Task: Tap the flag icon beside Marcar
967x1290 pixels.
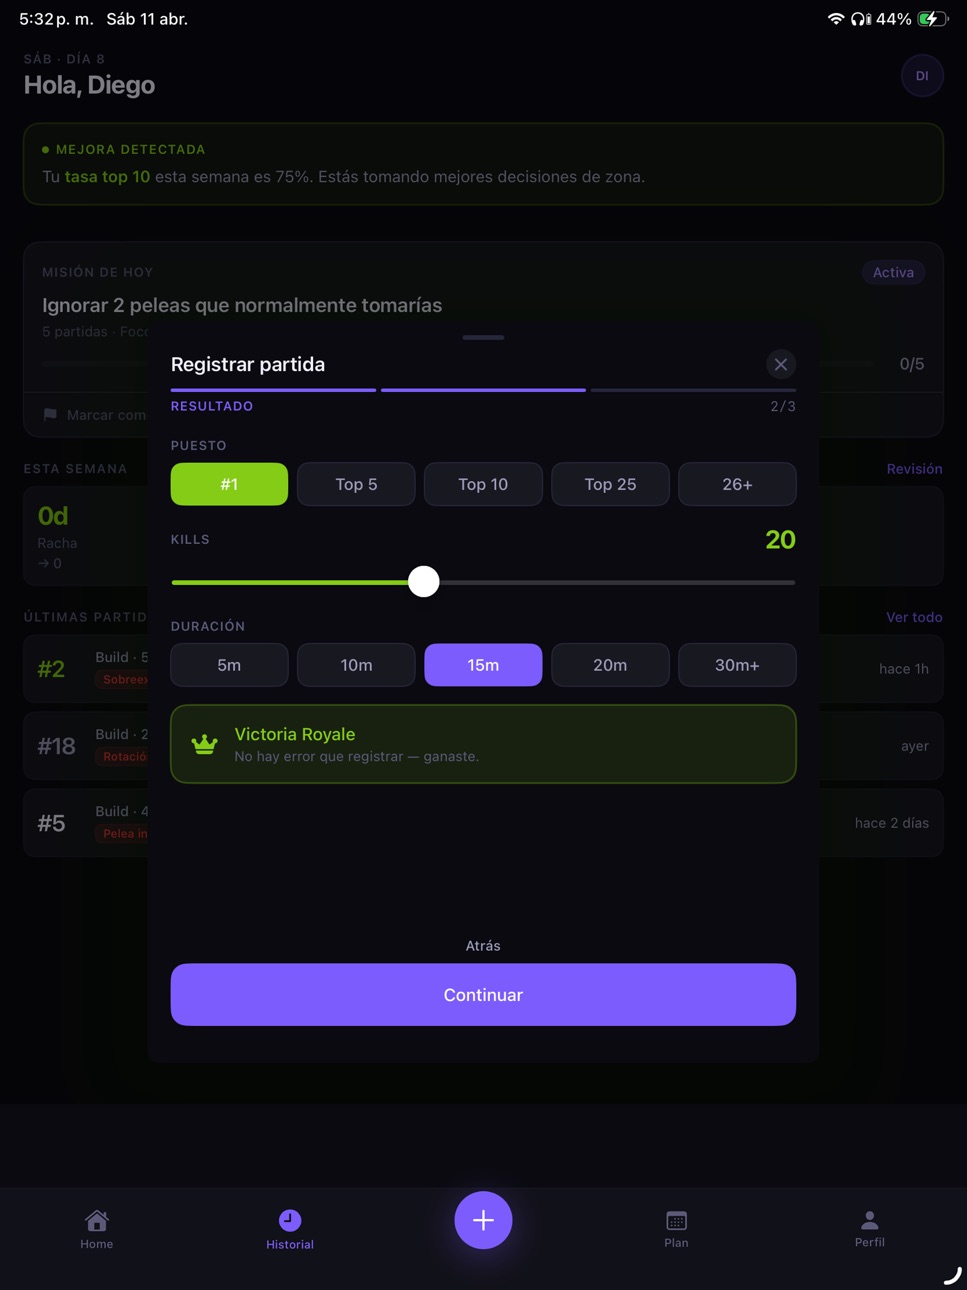Action: click(x=50, y=414)
